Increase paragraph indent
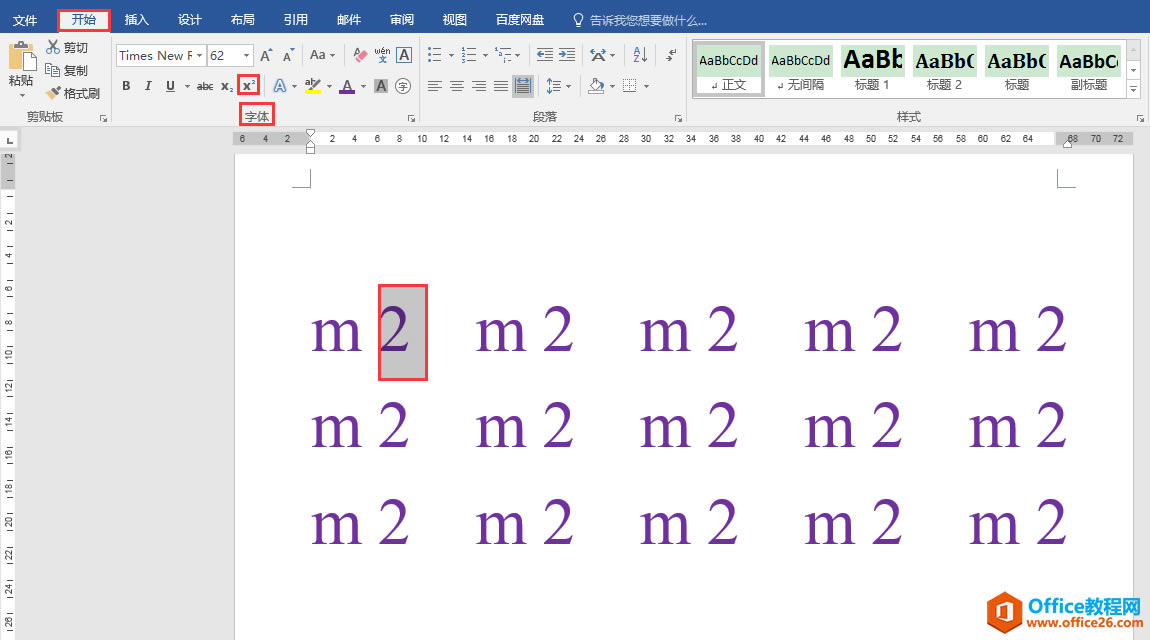Viewport: 1150px width, 640px height. pyautogui.click(x=567, y=55)
